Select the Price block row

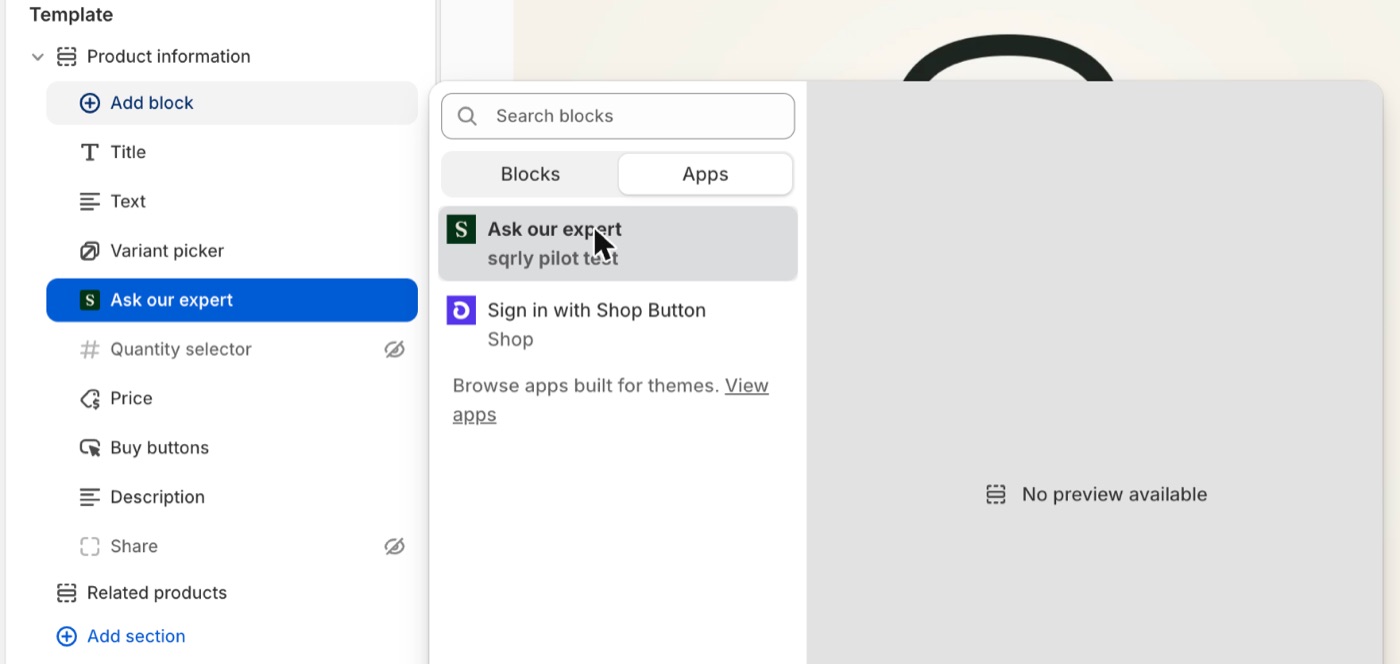pyautogui.click(x=232, y=399)
